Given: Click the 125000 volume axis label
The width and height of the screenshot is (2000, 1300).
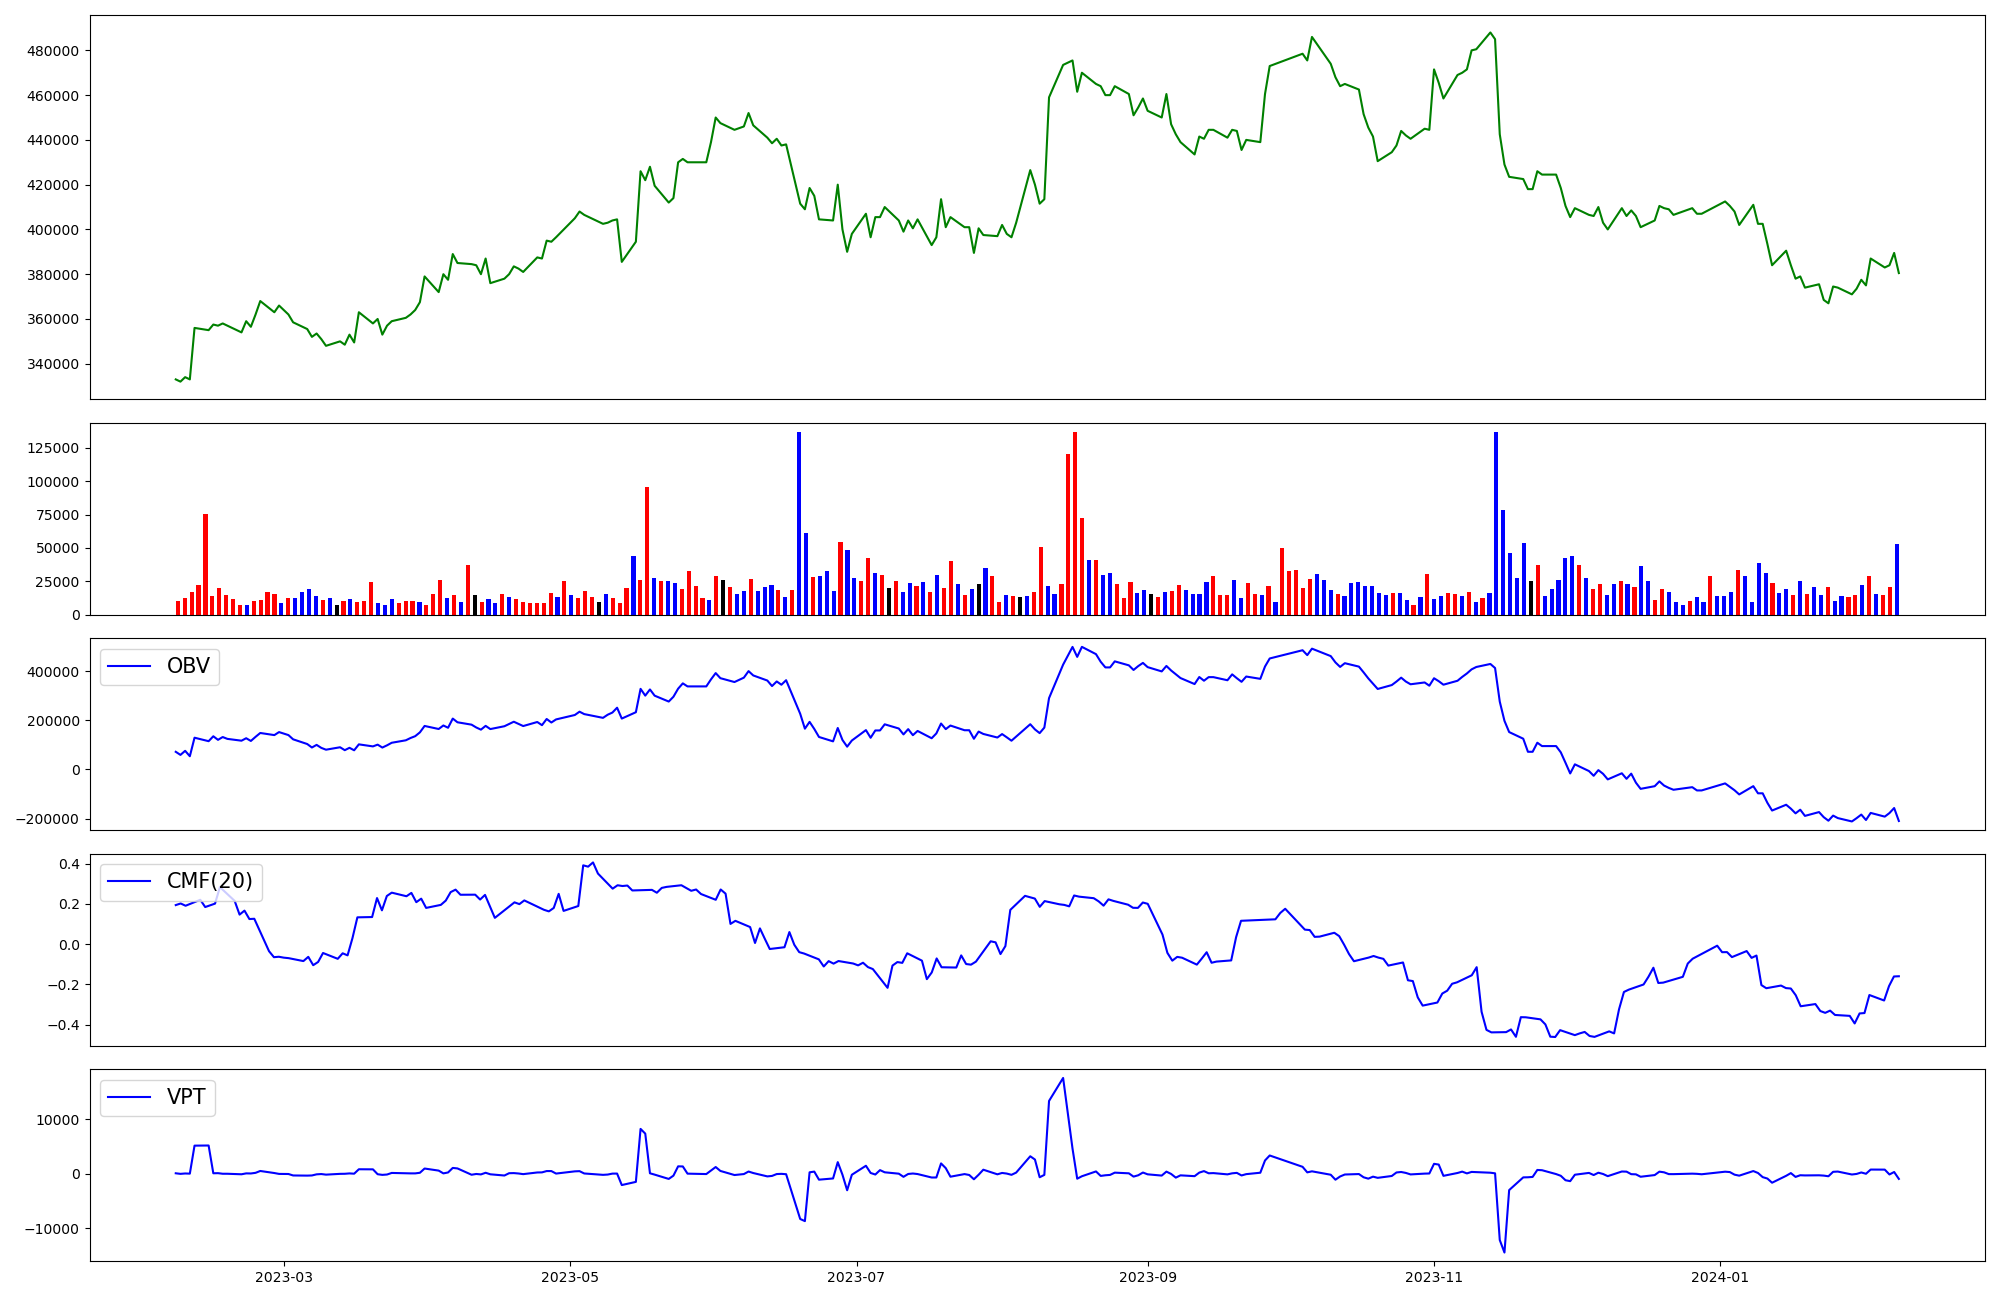Looking at the screenshot, I should click(54, 448).
